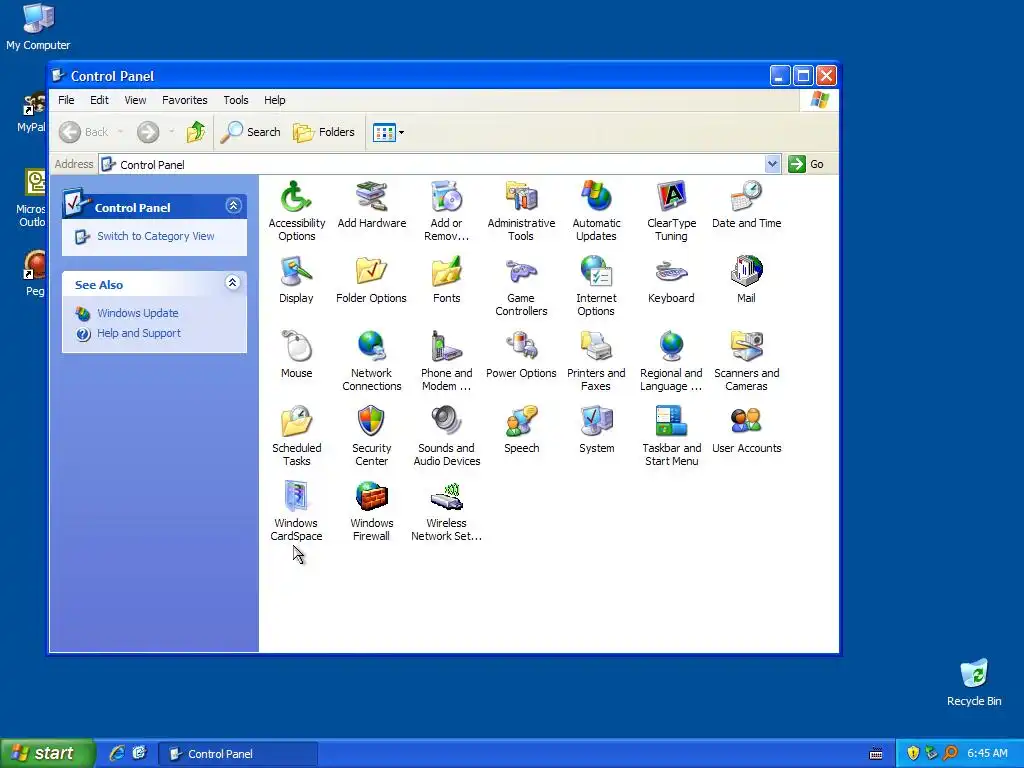
Task: Expand the Forward history dropdown arrow
Action: click(171, 132)
